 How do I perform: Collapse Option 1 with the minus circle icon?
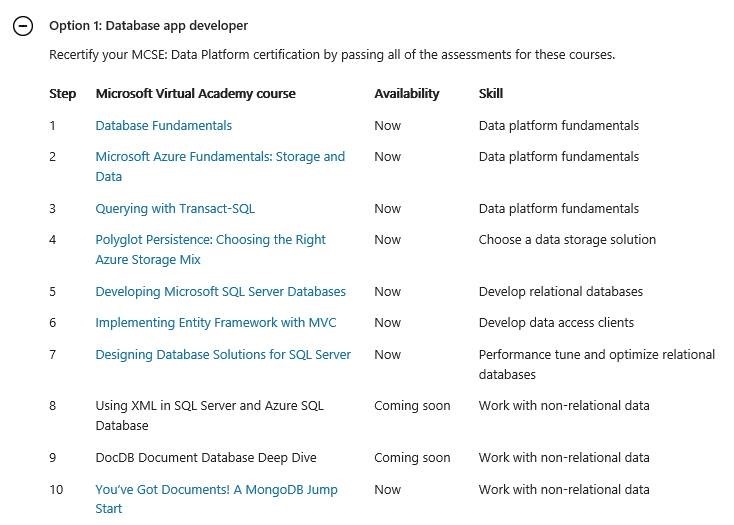tap(23, 26)
